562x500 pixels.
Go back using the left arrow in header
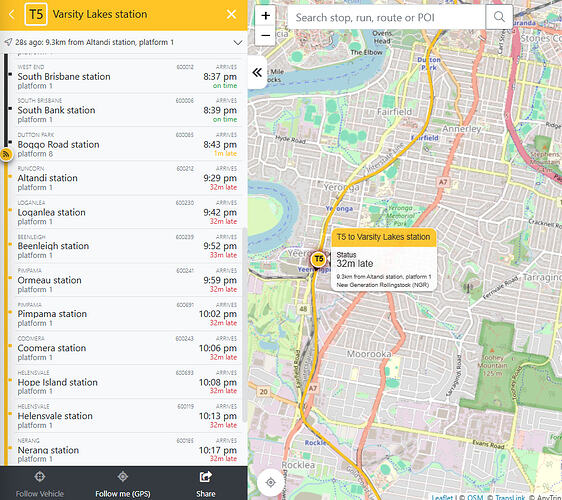(x=11, y=14)
